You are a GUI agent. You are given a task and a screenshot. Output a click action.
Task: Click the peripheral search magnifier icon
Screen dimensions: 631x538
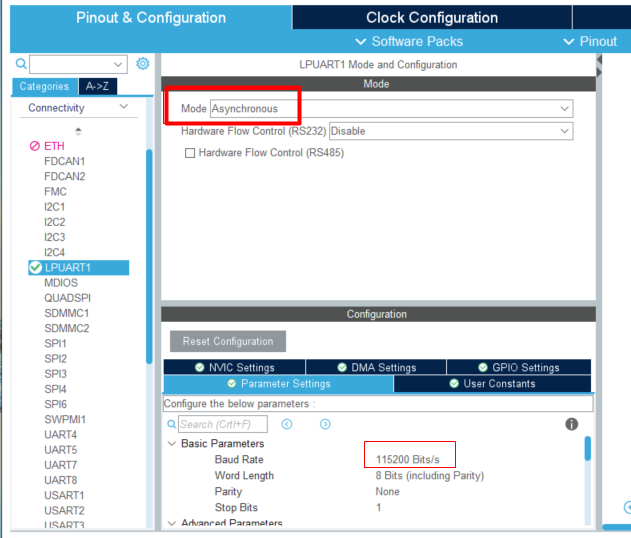21,64
